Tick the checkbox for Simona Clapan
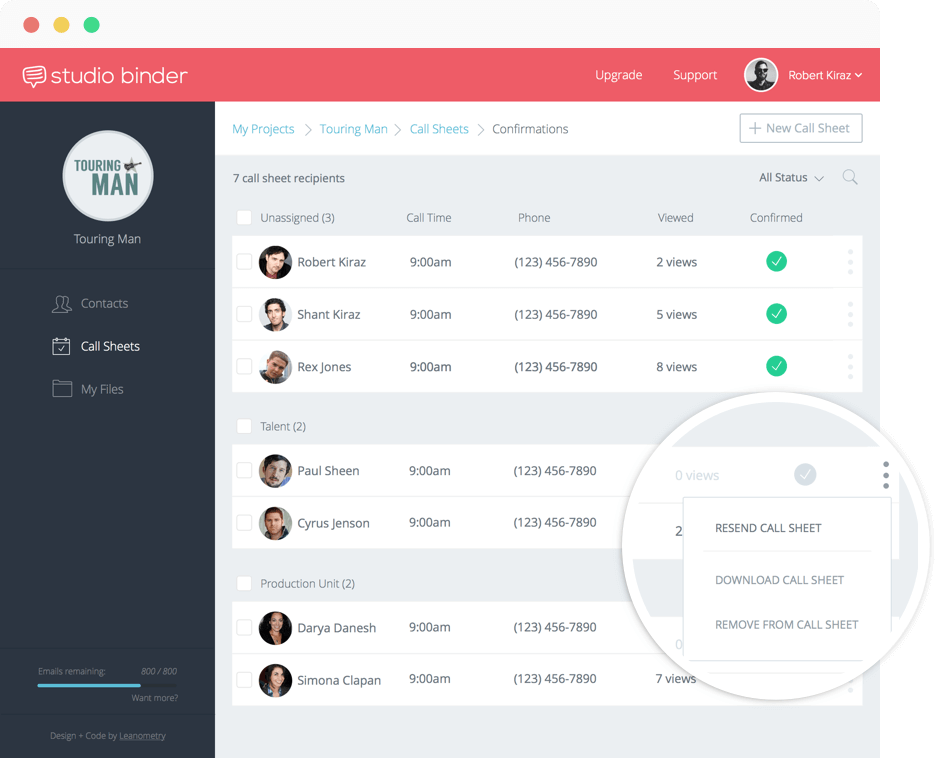 [244, 680]
